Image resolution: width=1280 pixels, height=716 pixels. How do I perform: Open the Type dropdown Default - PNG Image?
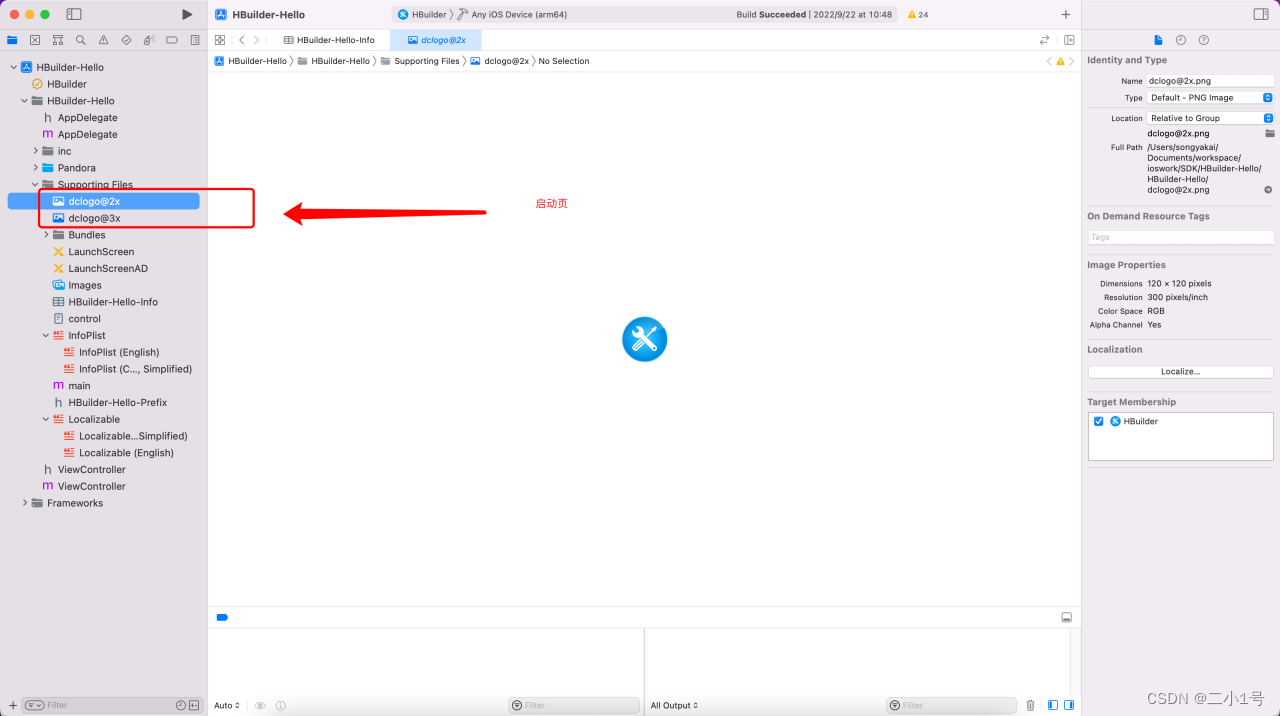coord(1210,98)
